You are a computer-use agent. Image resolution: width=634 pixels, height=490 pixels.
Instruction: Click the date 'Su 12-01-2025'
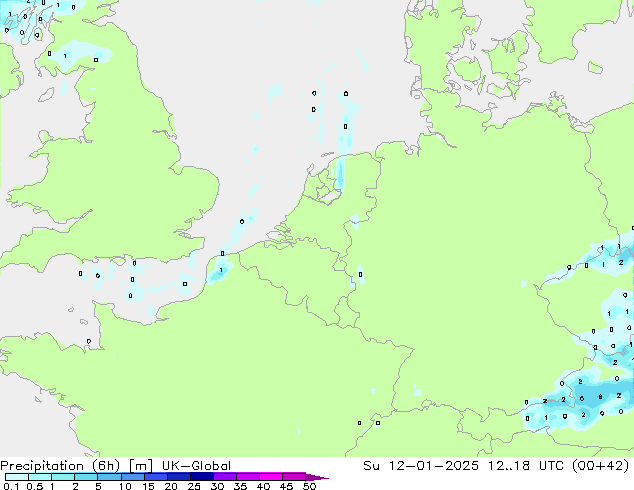click(421, 466)
